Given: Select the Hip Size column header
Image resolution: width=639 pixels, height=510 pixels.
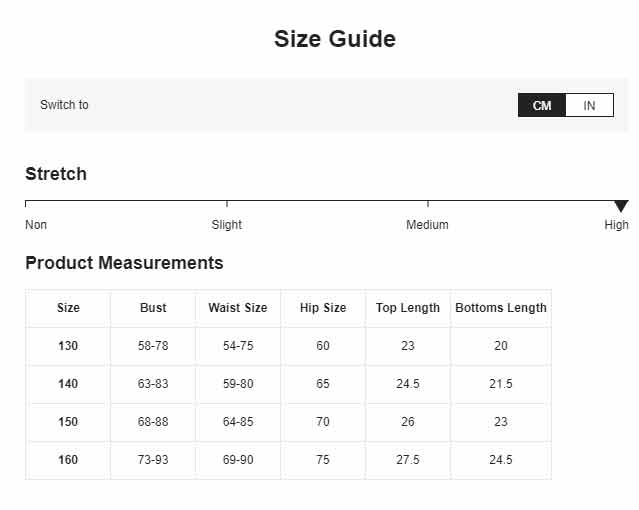Looking at the screenshot, I should point(323,308).
